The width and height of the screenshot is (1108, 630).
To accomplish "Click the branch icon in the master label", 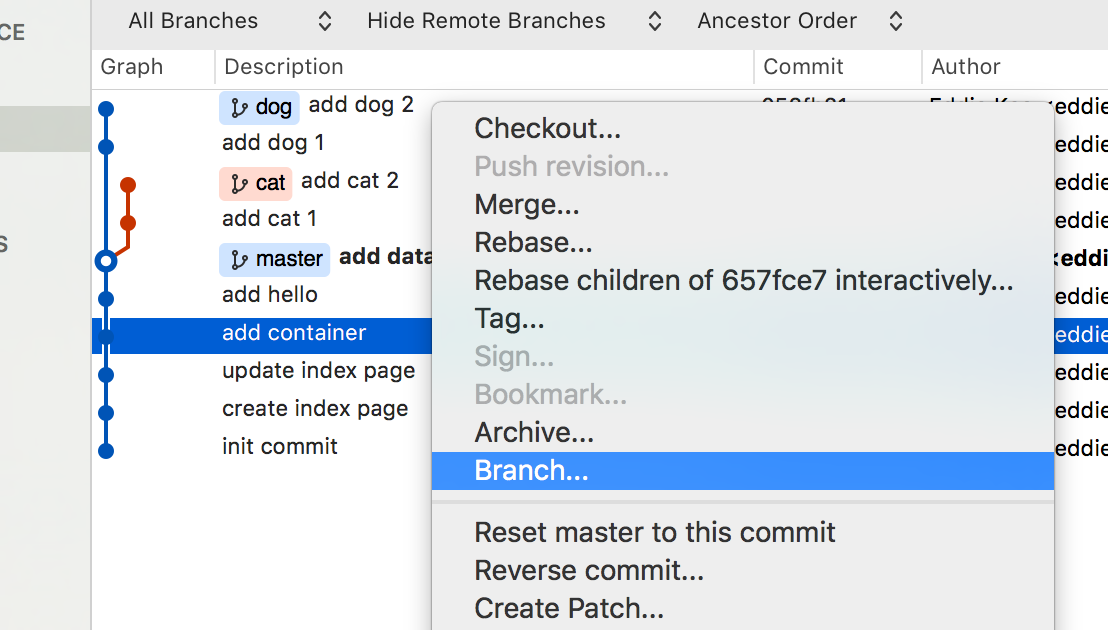I will pos(240,259).
